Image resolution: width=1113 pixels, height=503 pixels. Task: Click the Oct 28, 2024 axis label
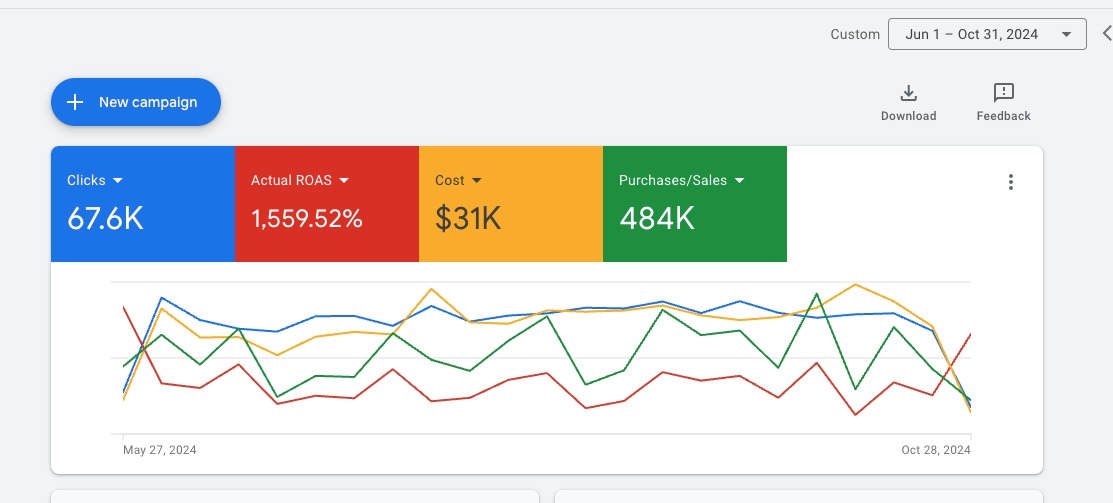[x=936, y=450]
